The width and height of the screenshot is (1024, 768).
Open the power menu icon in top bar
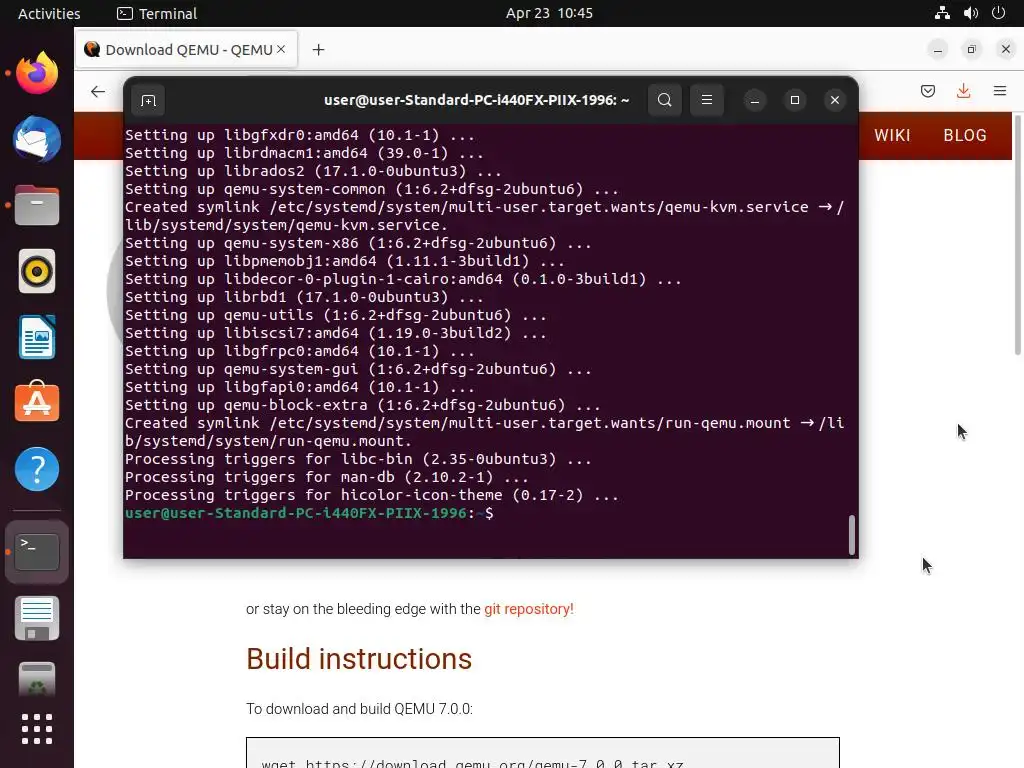pyautogui.click(x=999, y=13)
